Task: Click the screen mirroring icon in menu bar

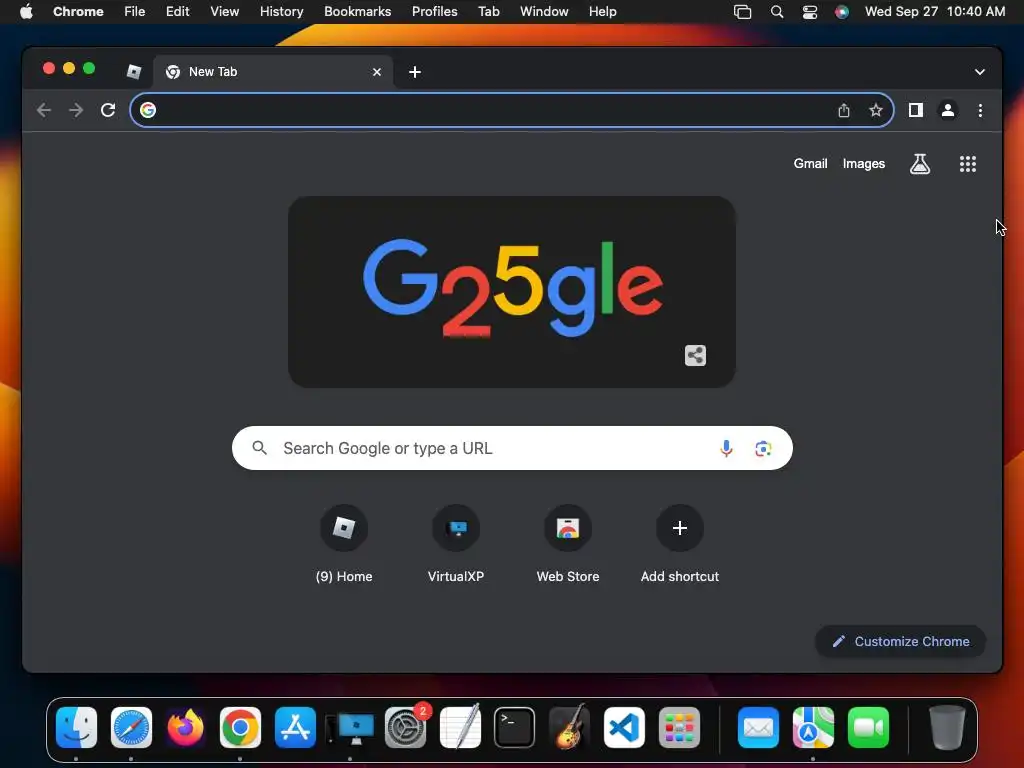Action: [x=743, y=12]
